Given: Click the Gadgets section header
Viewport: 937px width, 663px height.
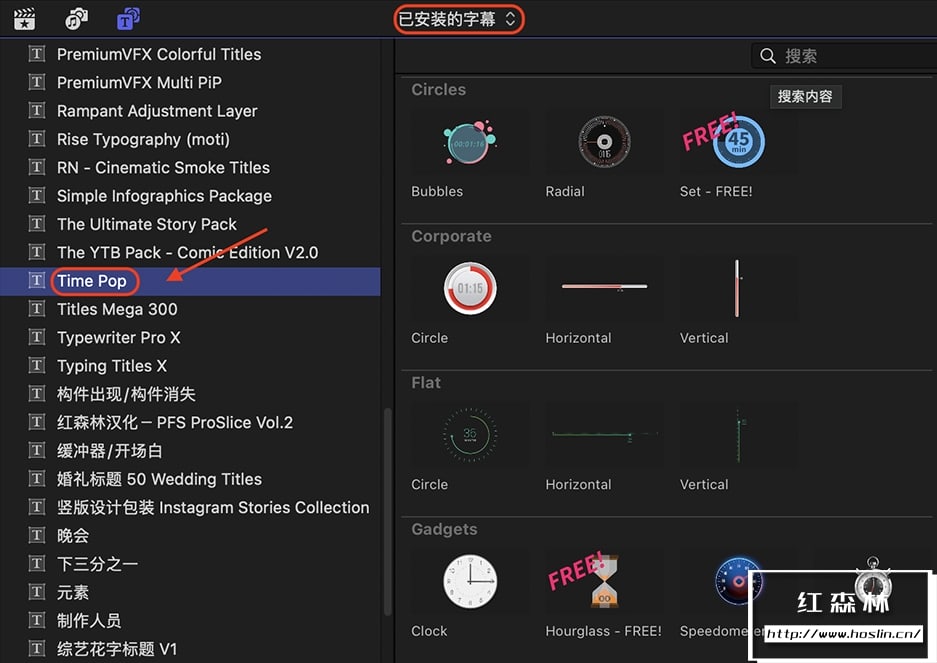Looking at the screenshot, I should (x=444, y=529).
